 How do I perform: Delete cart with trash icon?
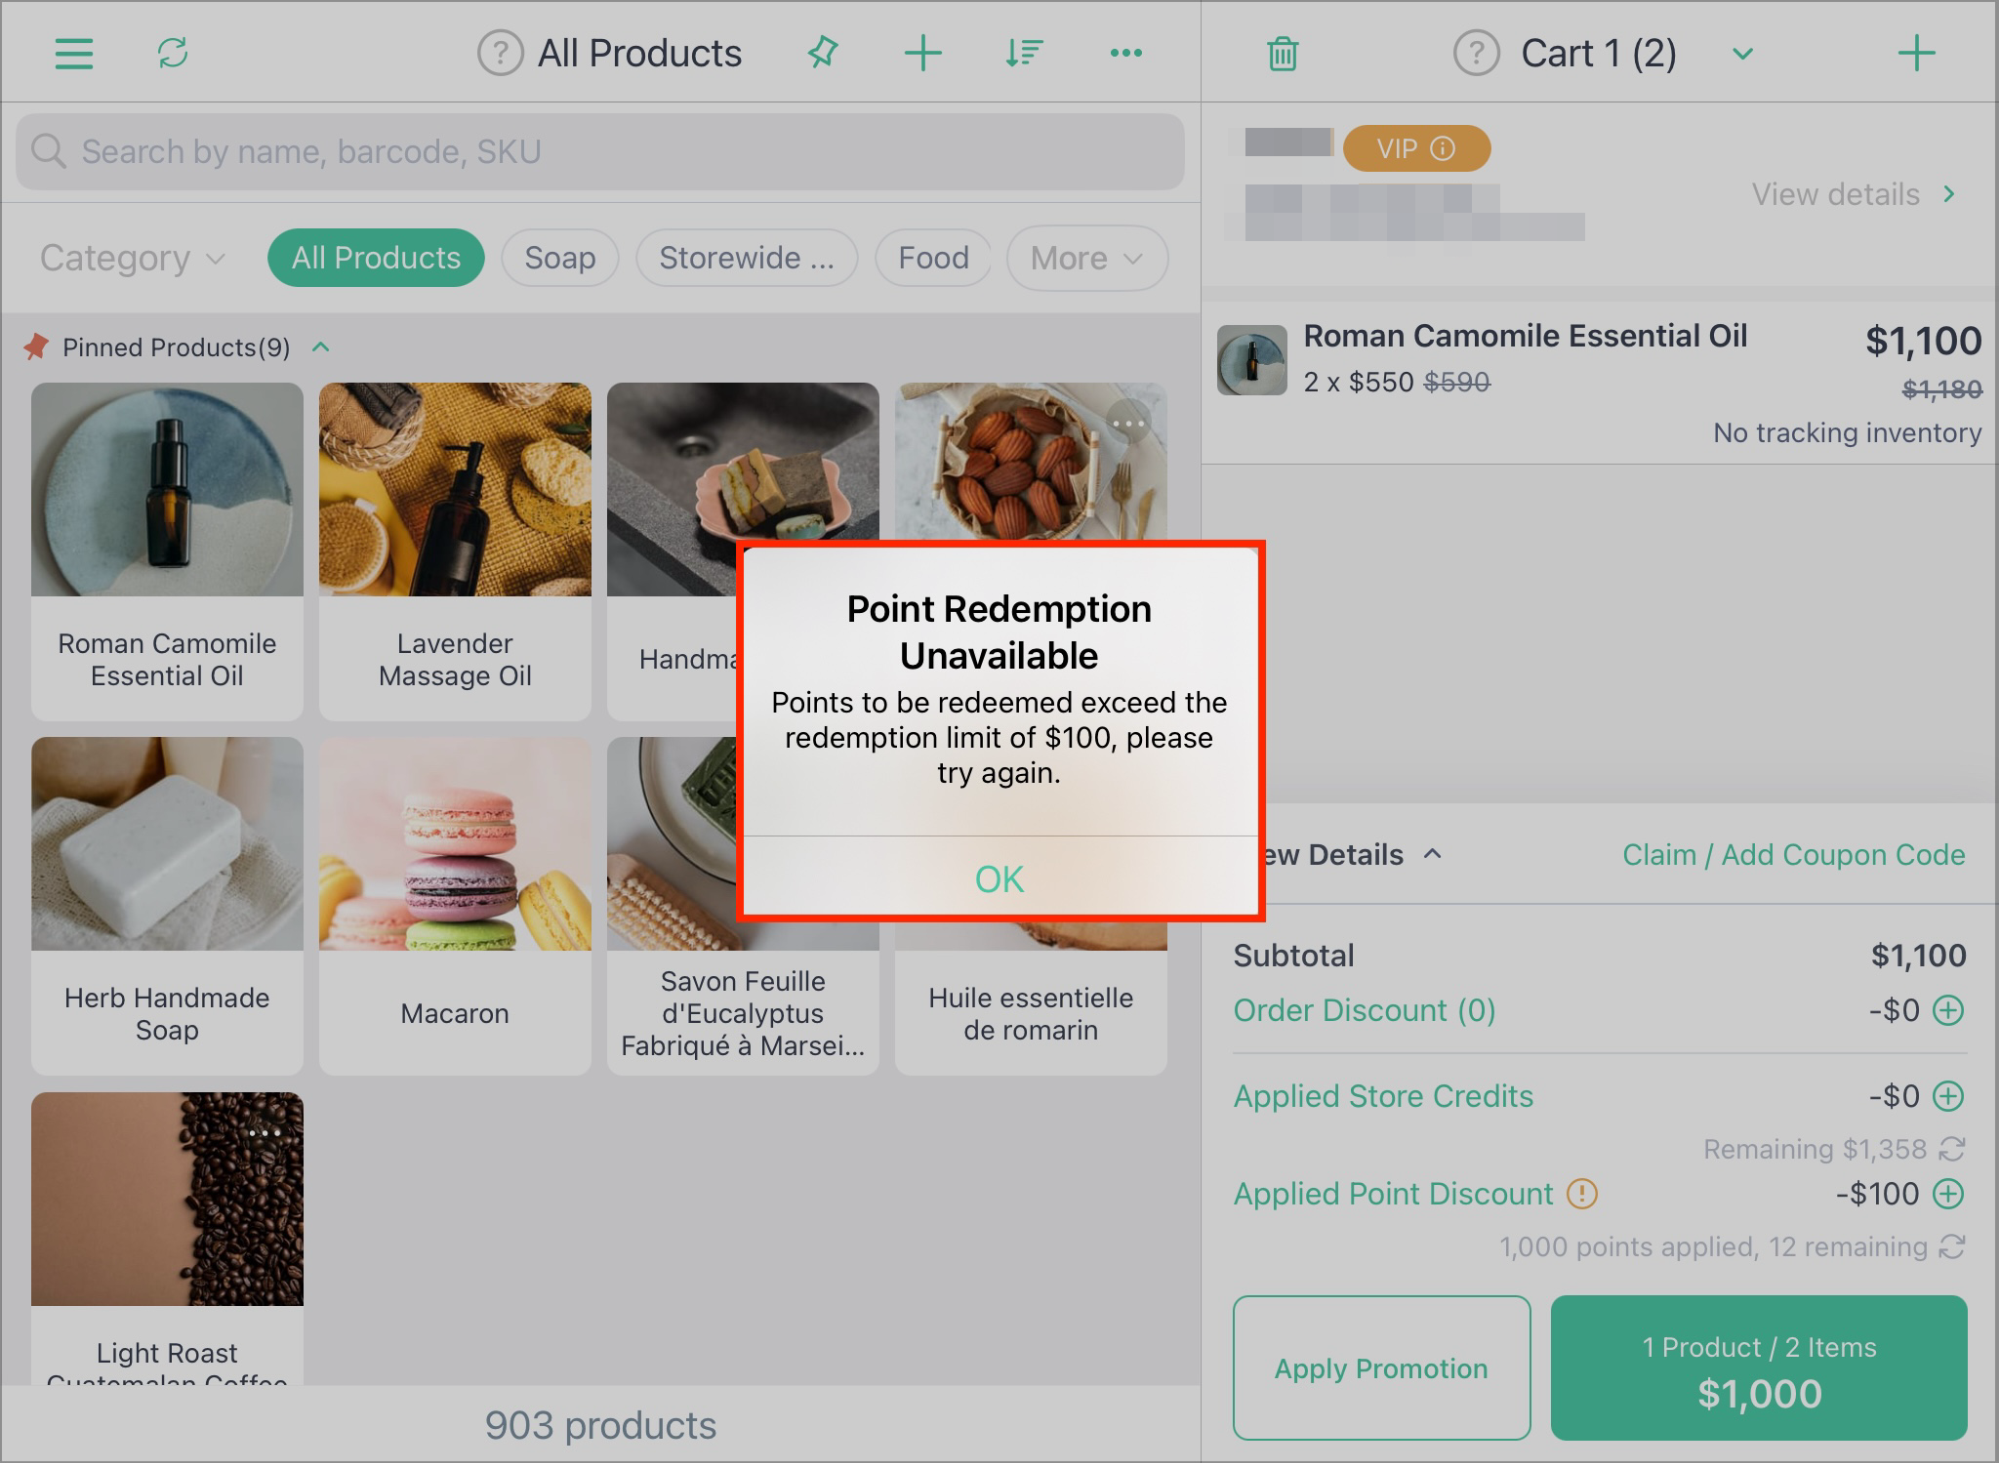pos(1283,54)
